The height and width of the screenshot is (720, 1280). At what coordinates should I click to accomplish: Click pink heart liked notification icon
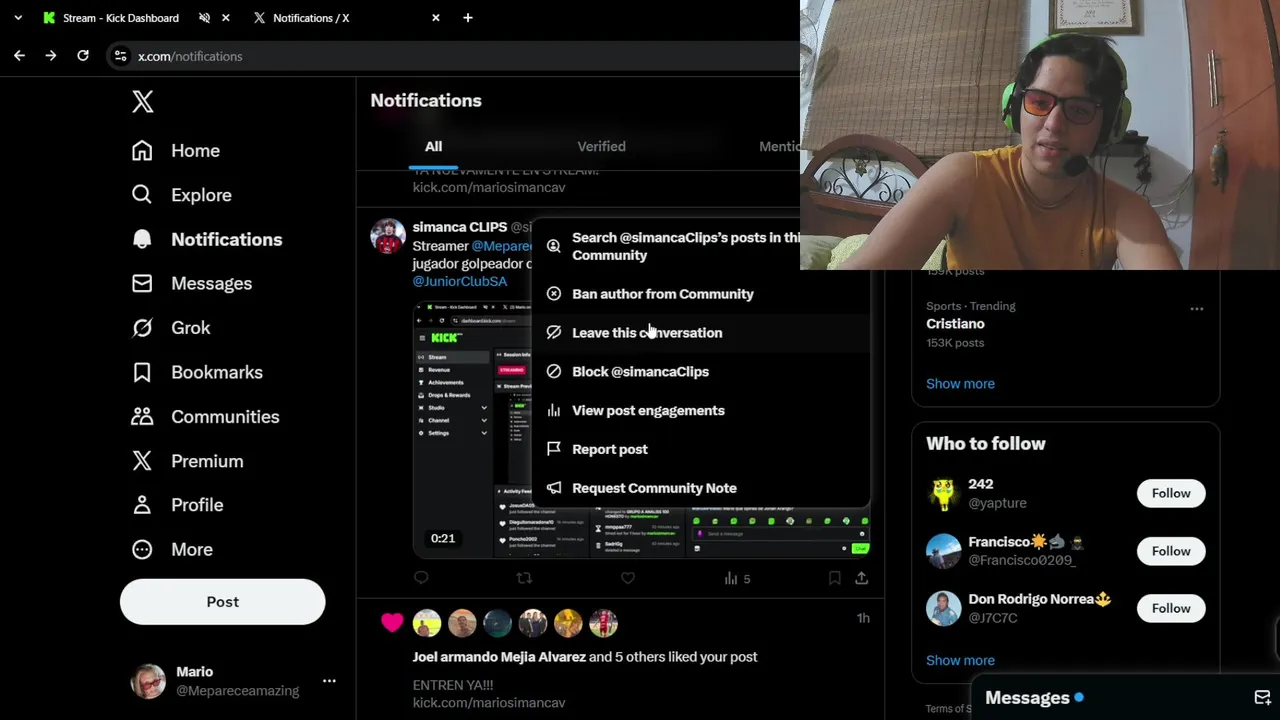click(392, 623)
